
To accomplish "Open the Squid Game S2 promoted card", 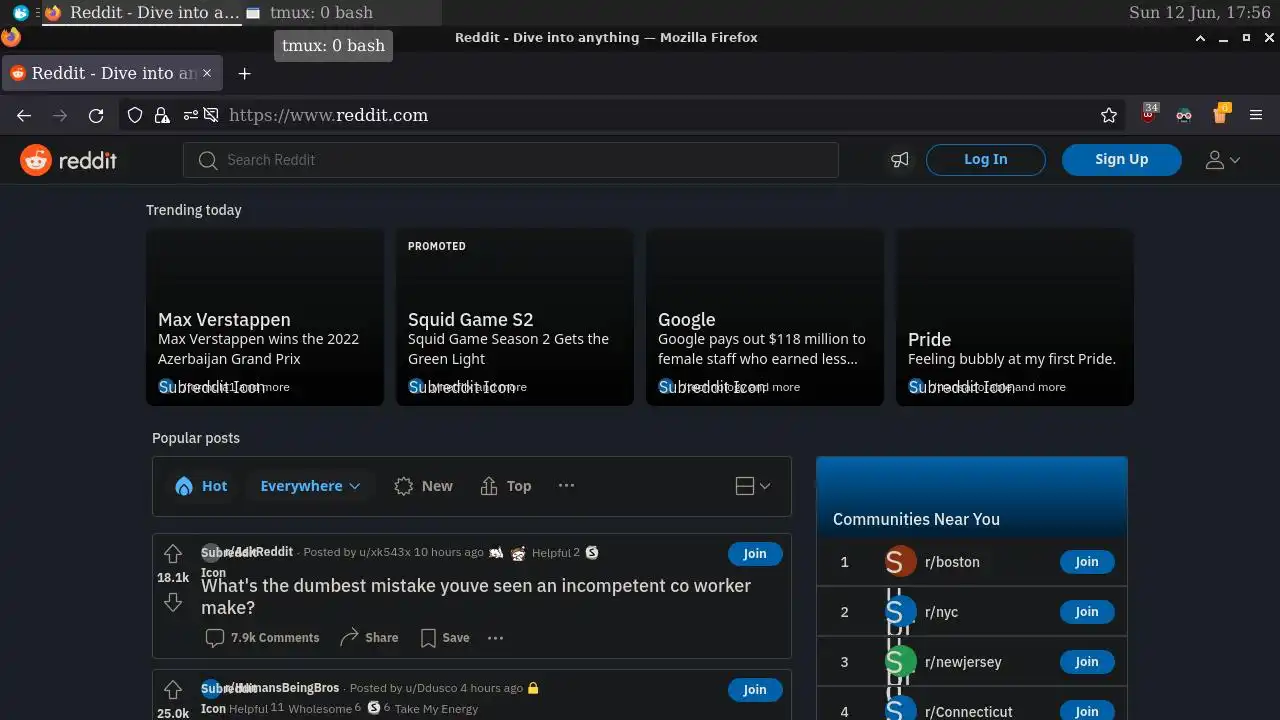I will click(515, 317).
